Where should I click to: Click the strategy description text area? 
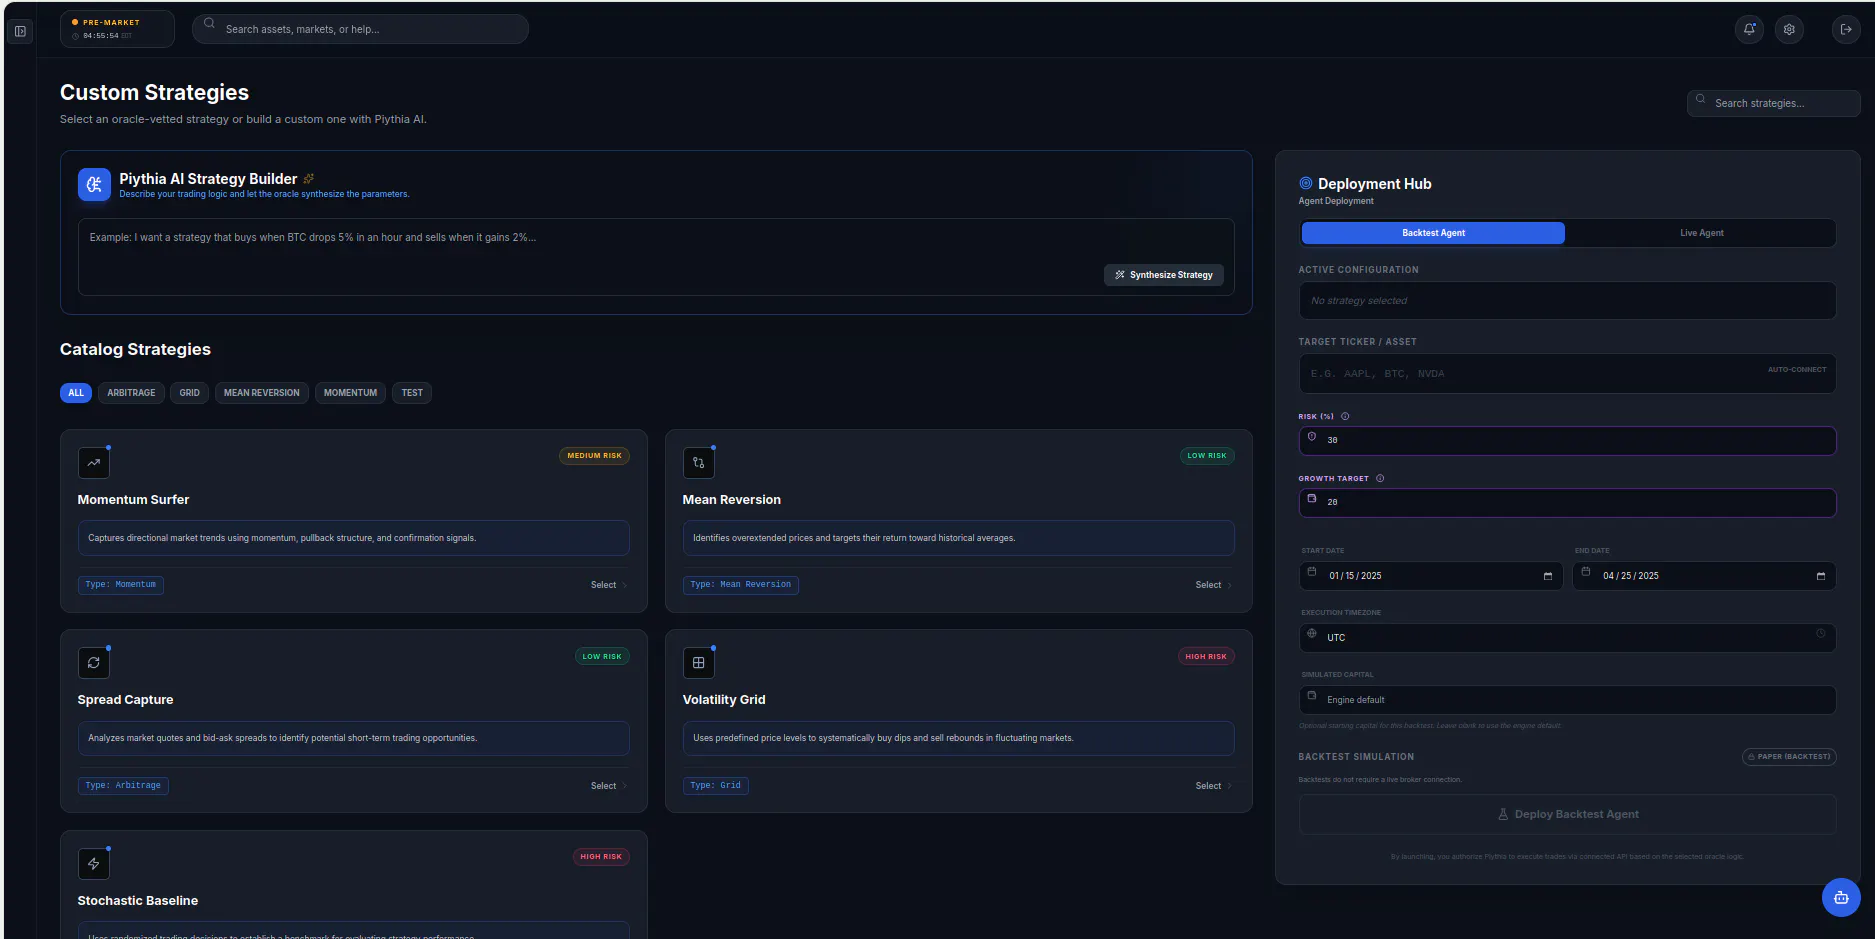pyautogui.click(x=656, y=257)
